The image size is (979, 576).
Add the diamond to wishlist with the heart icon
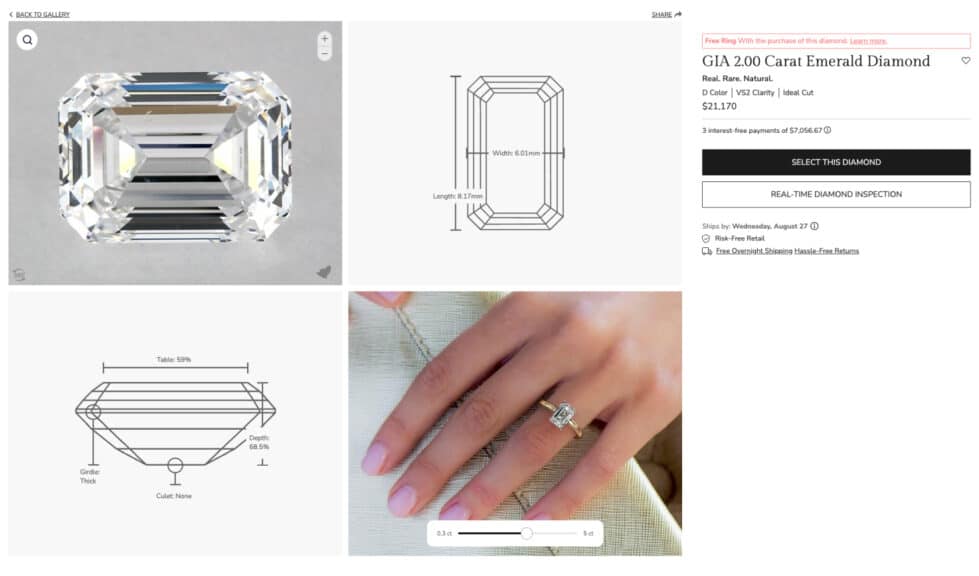point(965,61)
